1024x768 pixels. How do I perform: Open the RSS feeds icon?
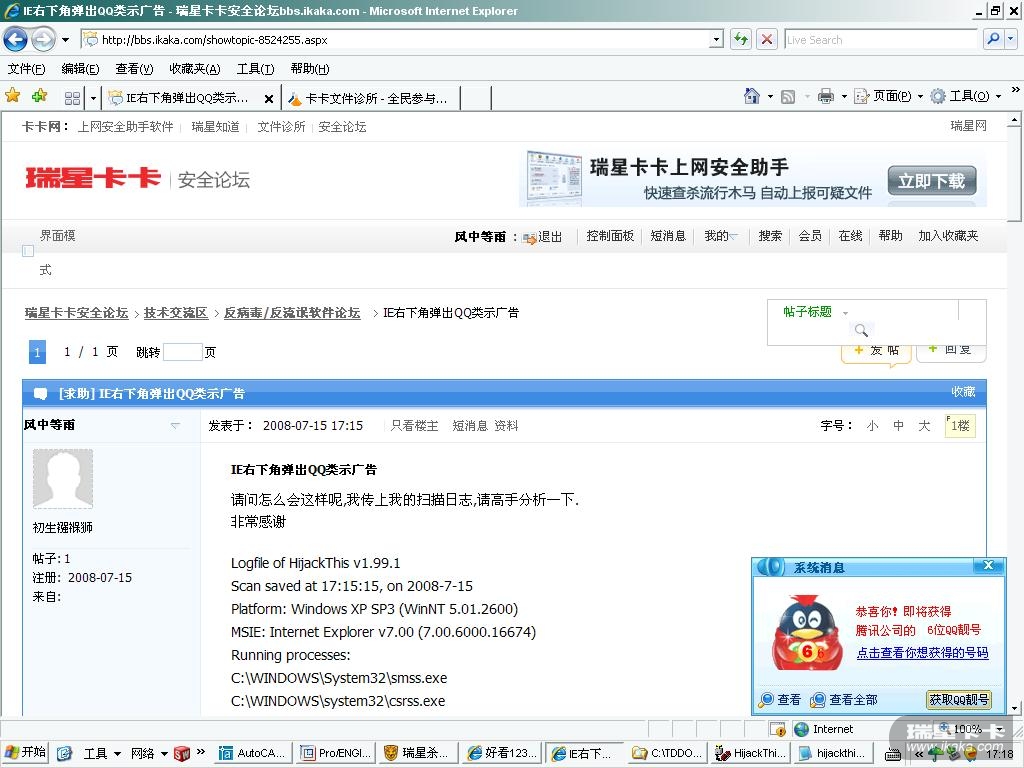(x=788, y=97)
